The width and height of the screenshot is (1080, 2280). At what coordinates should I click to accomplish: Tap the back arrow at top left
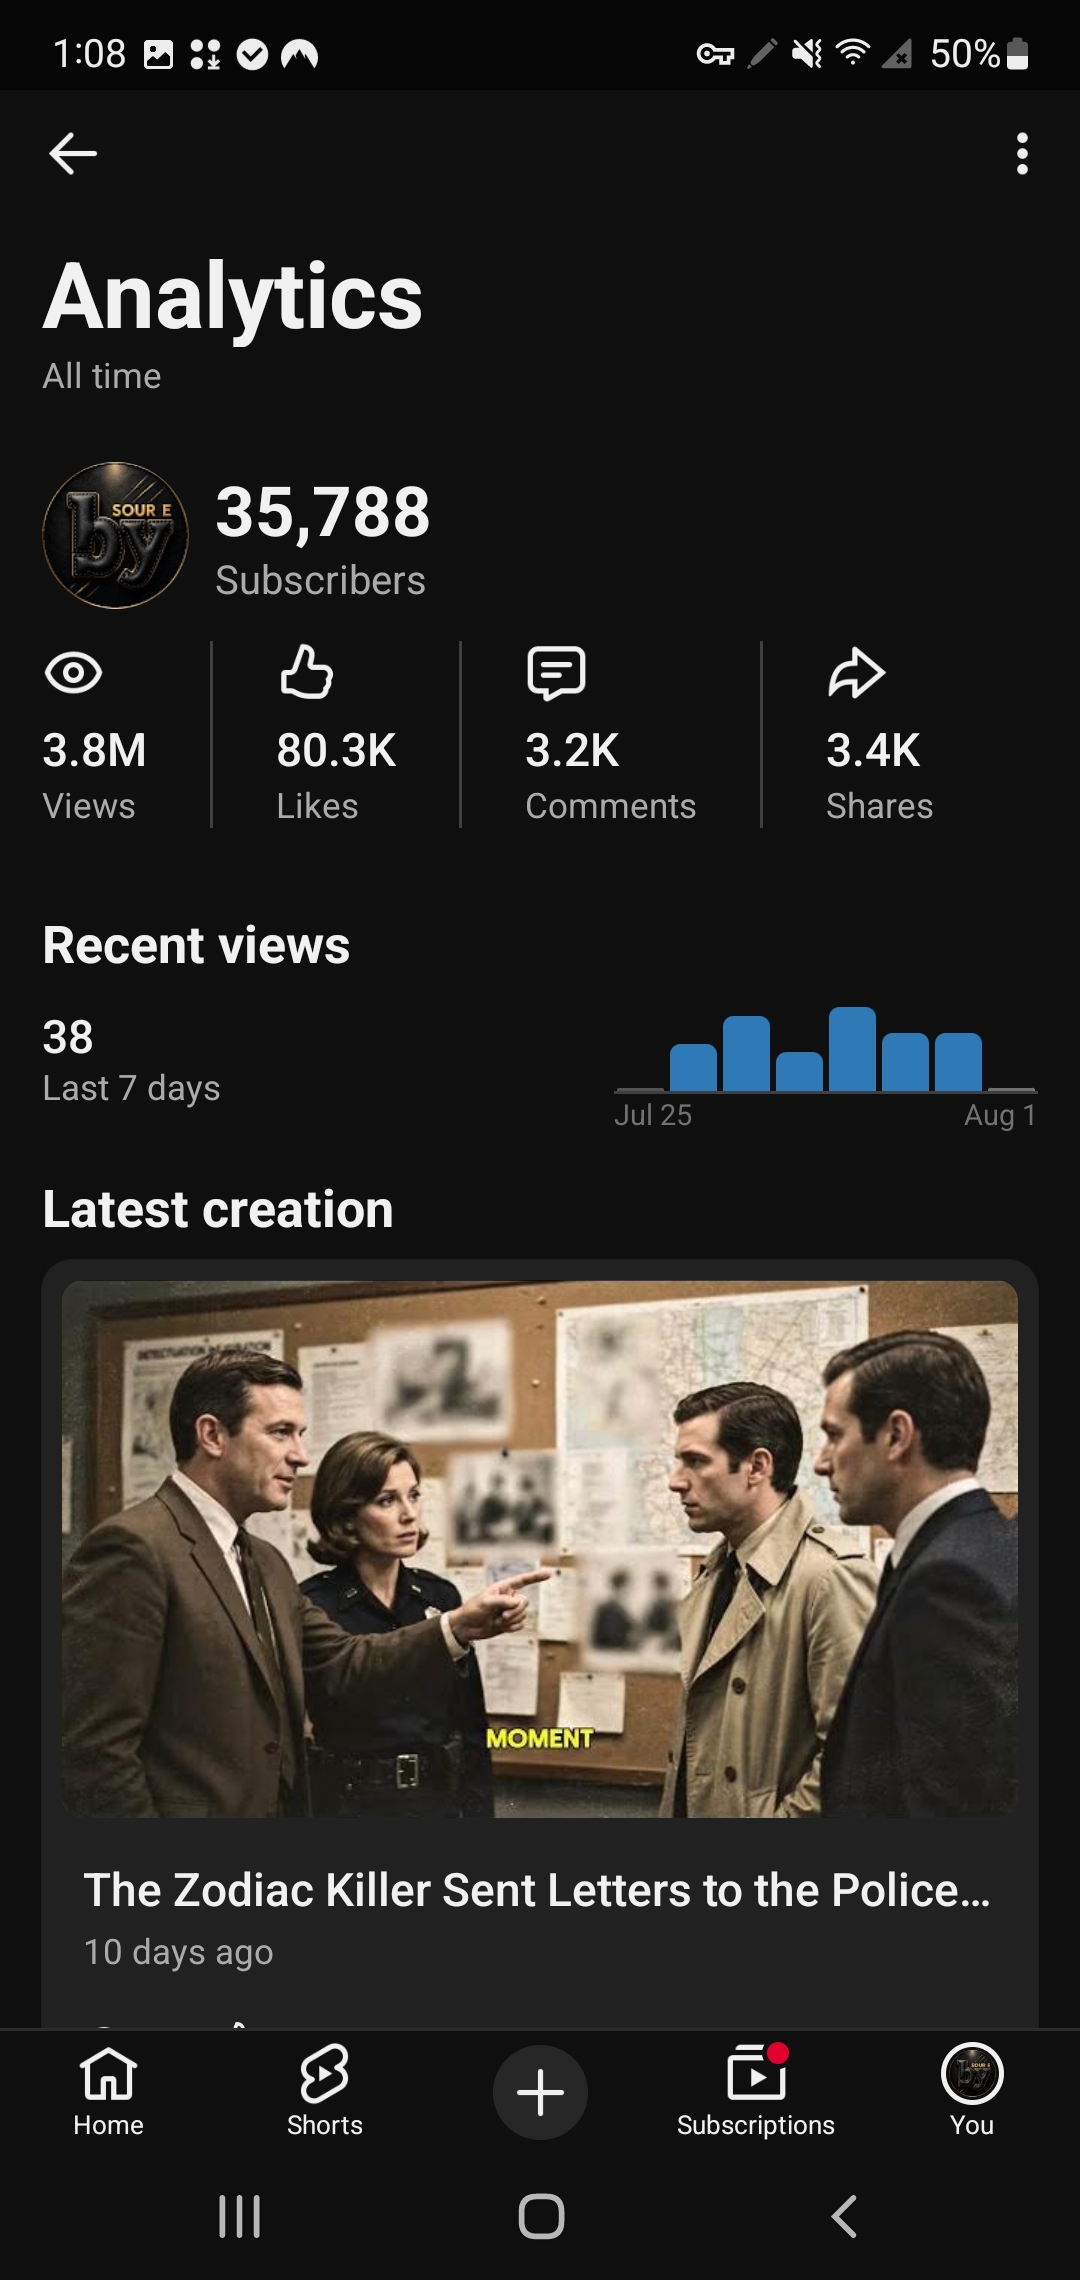[x=73, y=153]
